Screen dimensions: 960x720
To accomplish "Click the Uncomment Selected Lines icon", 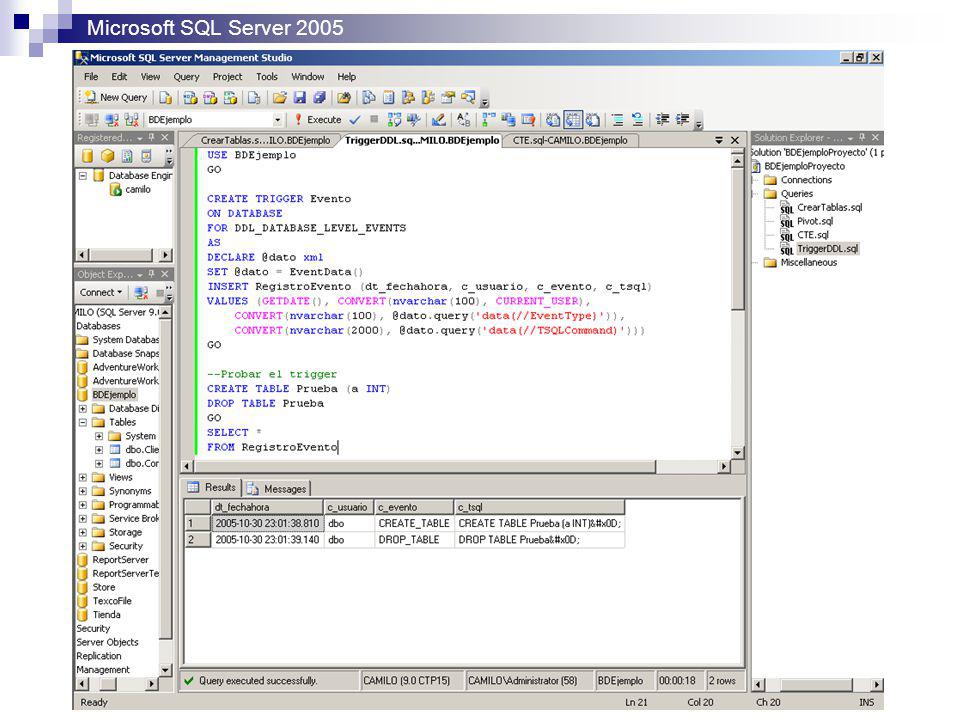I will pyautogui.click(x=637, y=119).
